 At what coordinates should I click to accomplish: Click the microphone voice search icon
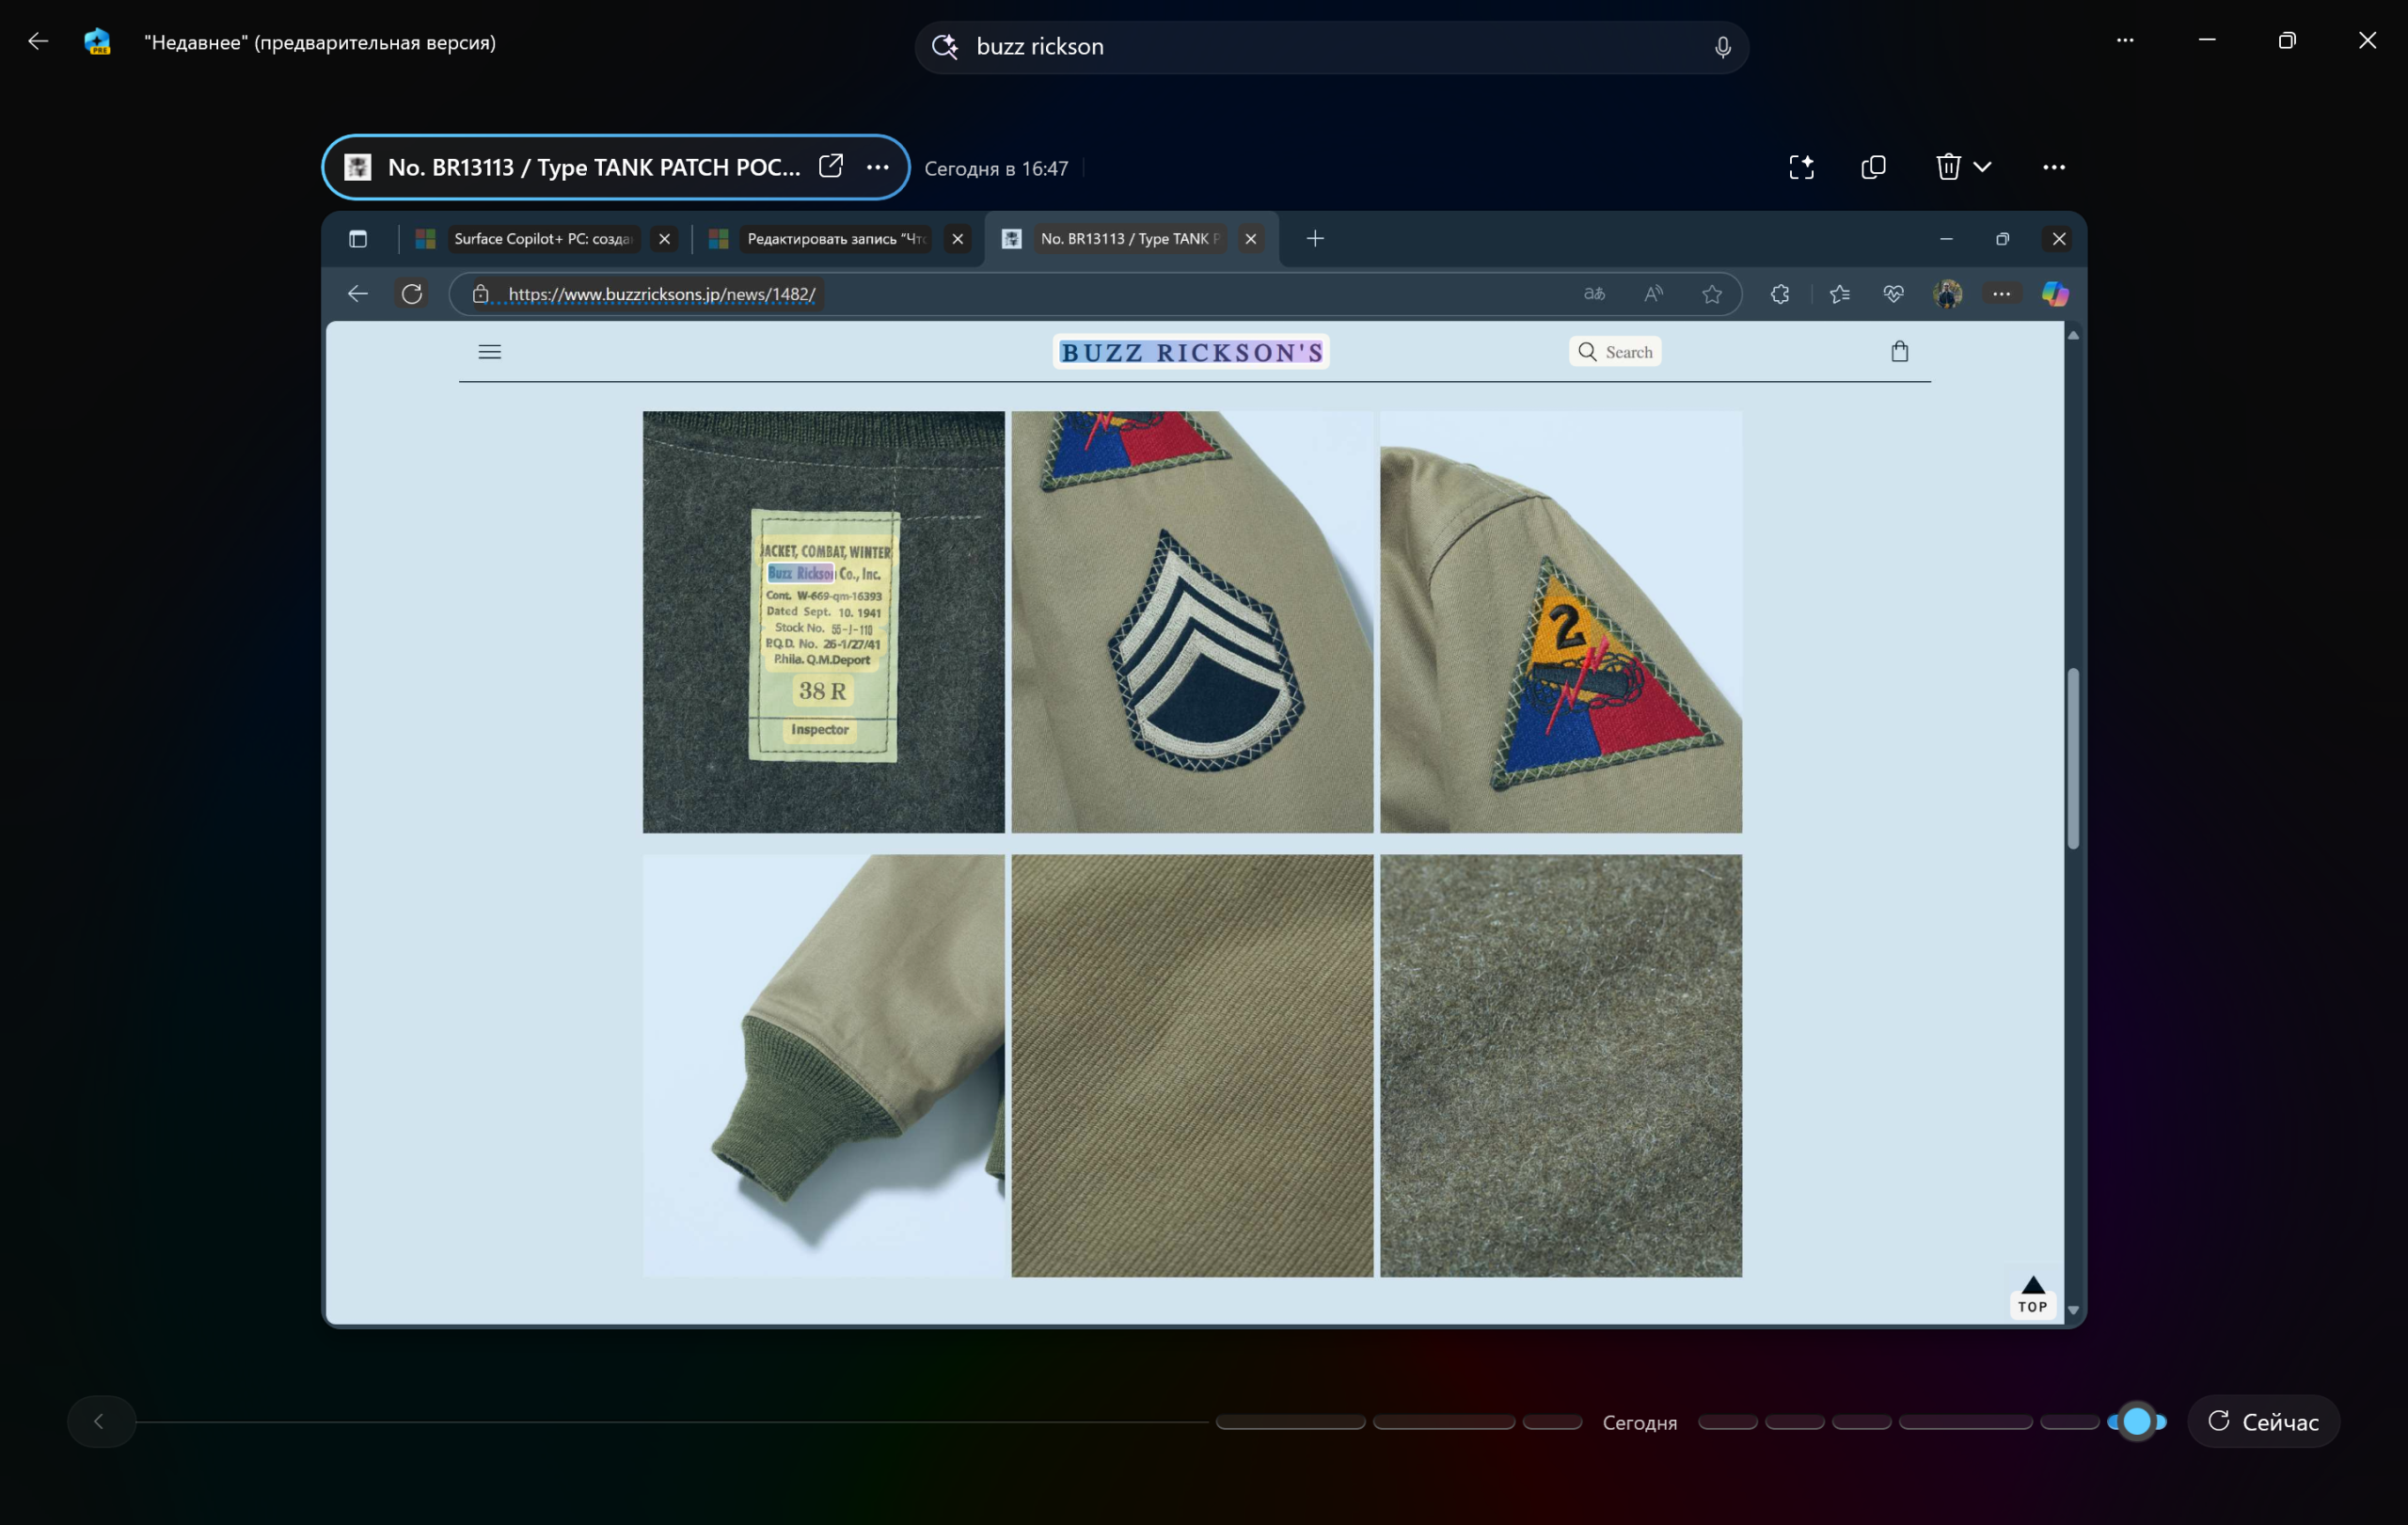coord(1722,47)
